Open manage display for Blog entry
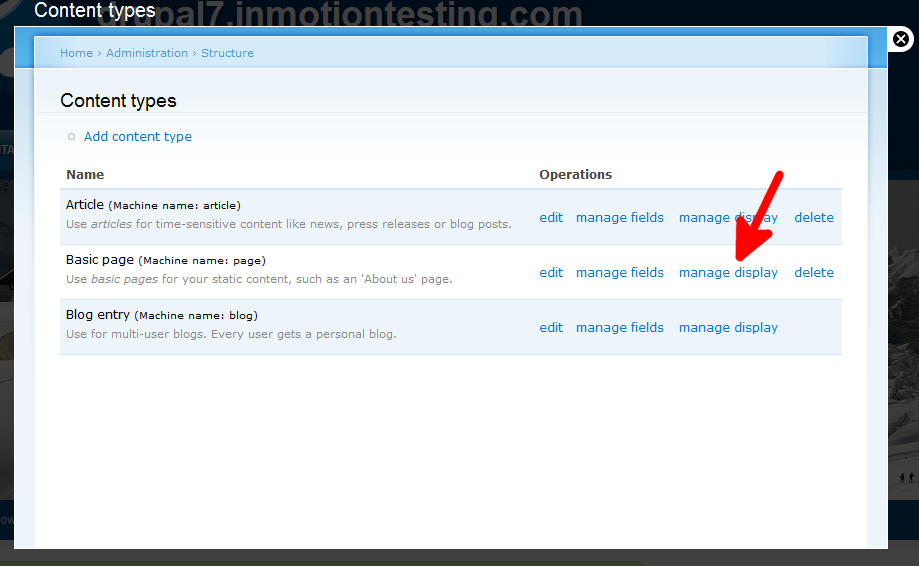 728,328
